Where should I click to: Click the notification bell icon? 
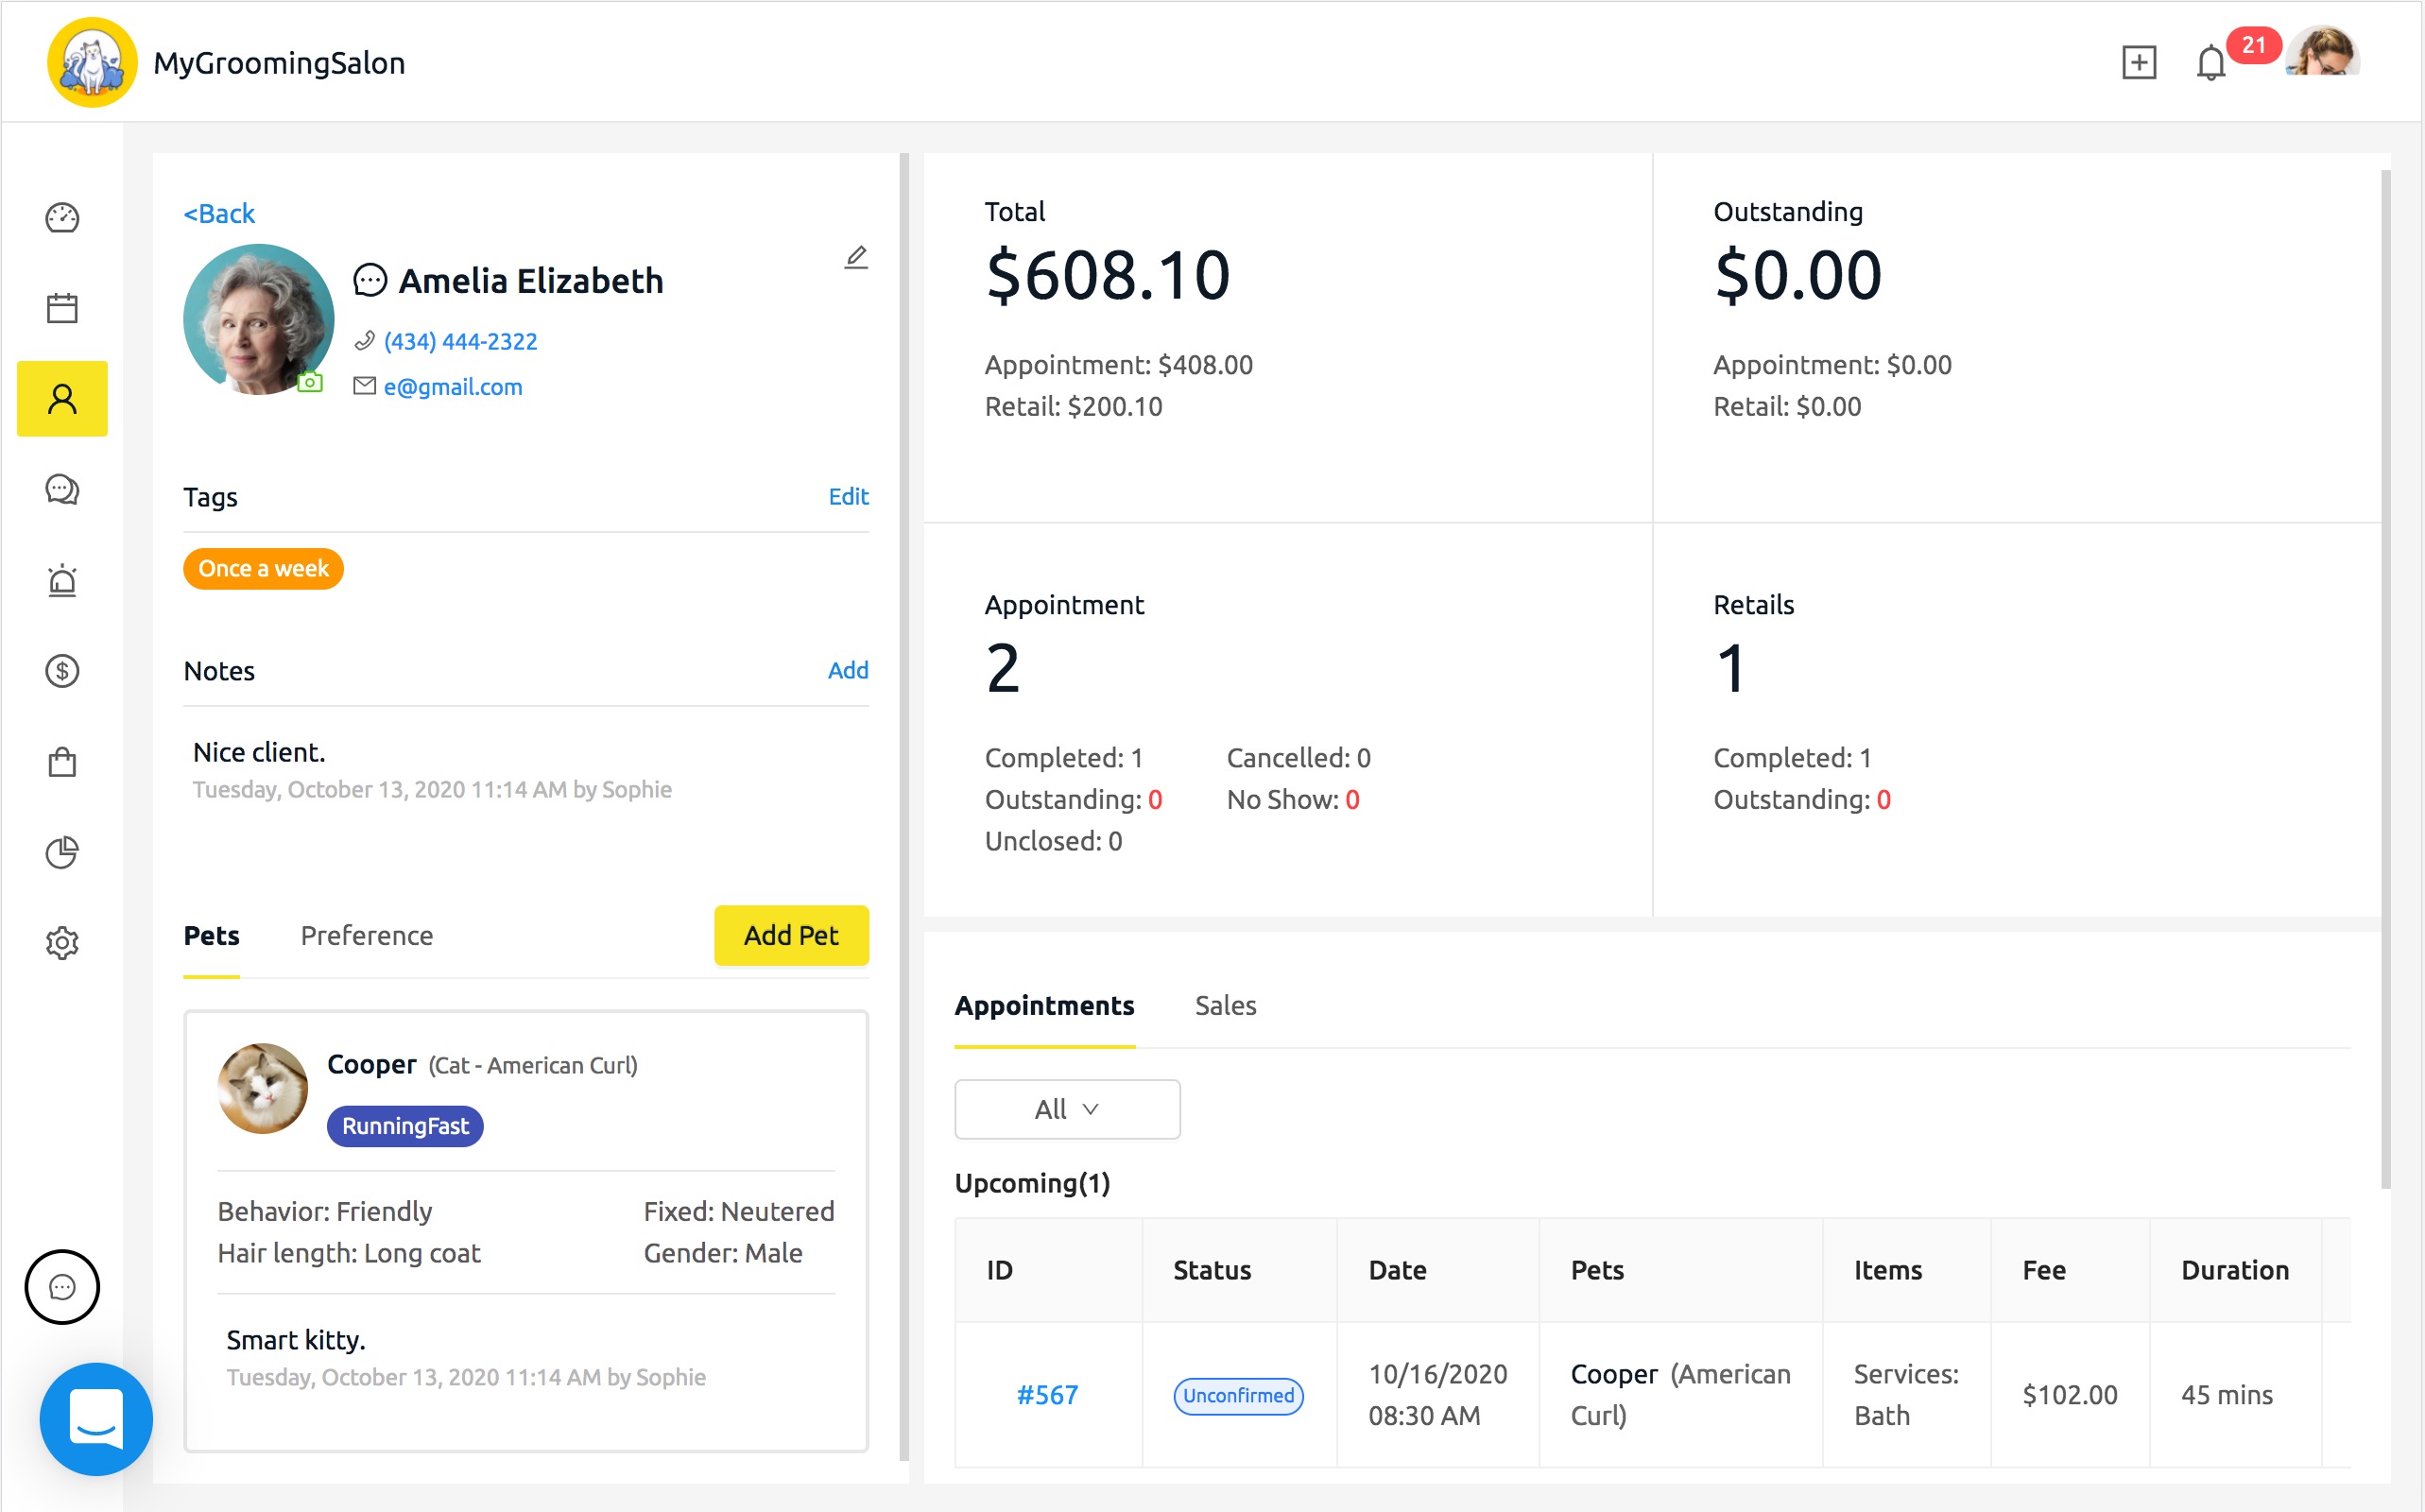(x=2210, y=63)
